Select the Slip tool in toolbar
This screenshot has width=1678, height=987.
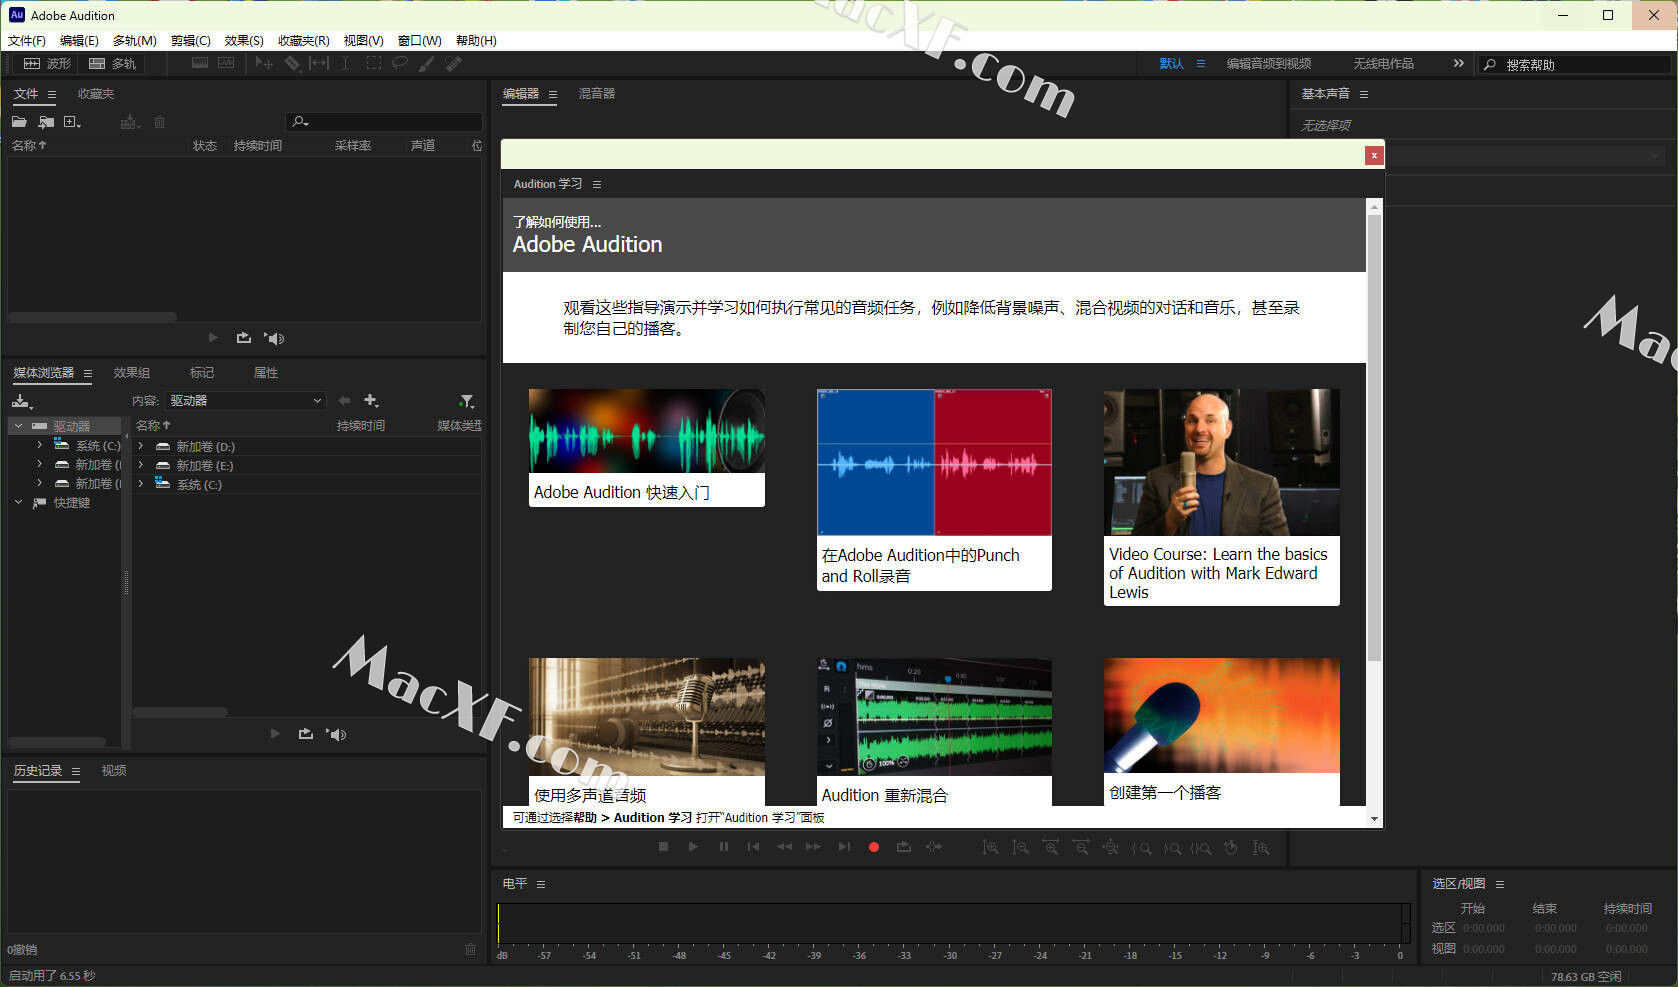coord(319,63)
